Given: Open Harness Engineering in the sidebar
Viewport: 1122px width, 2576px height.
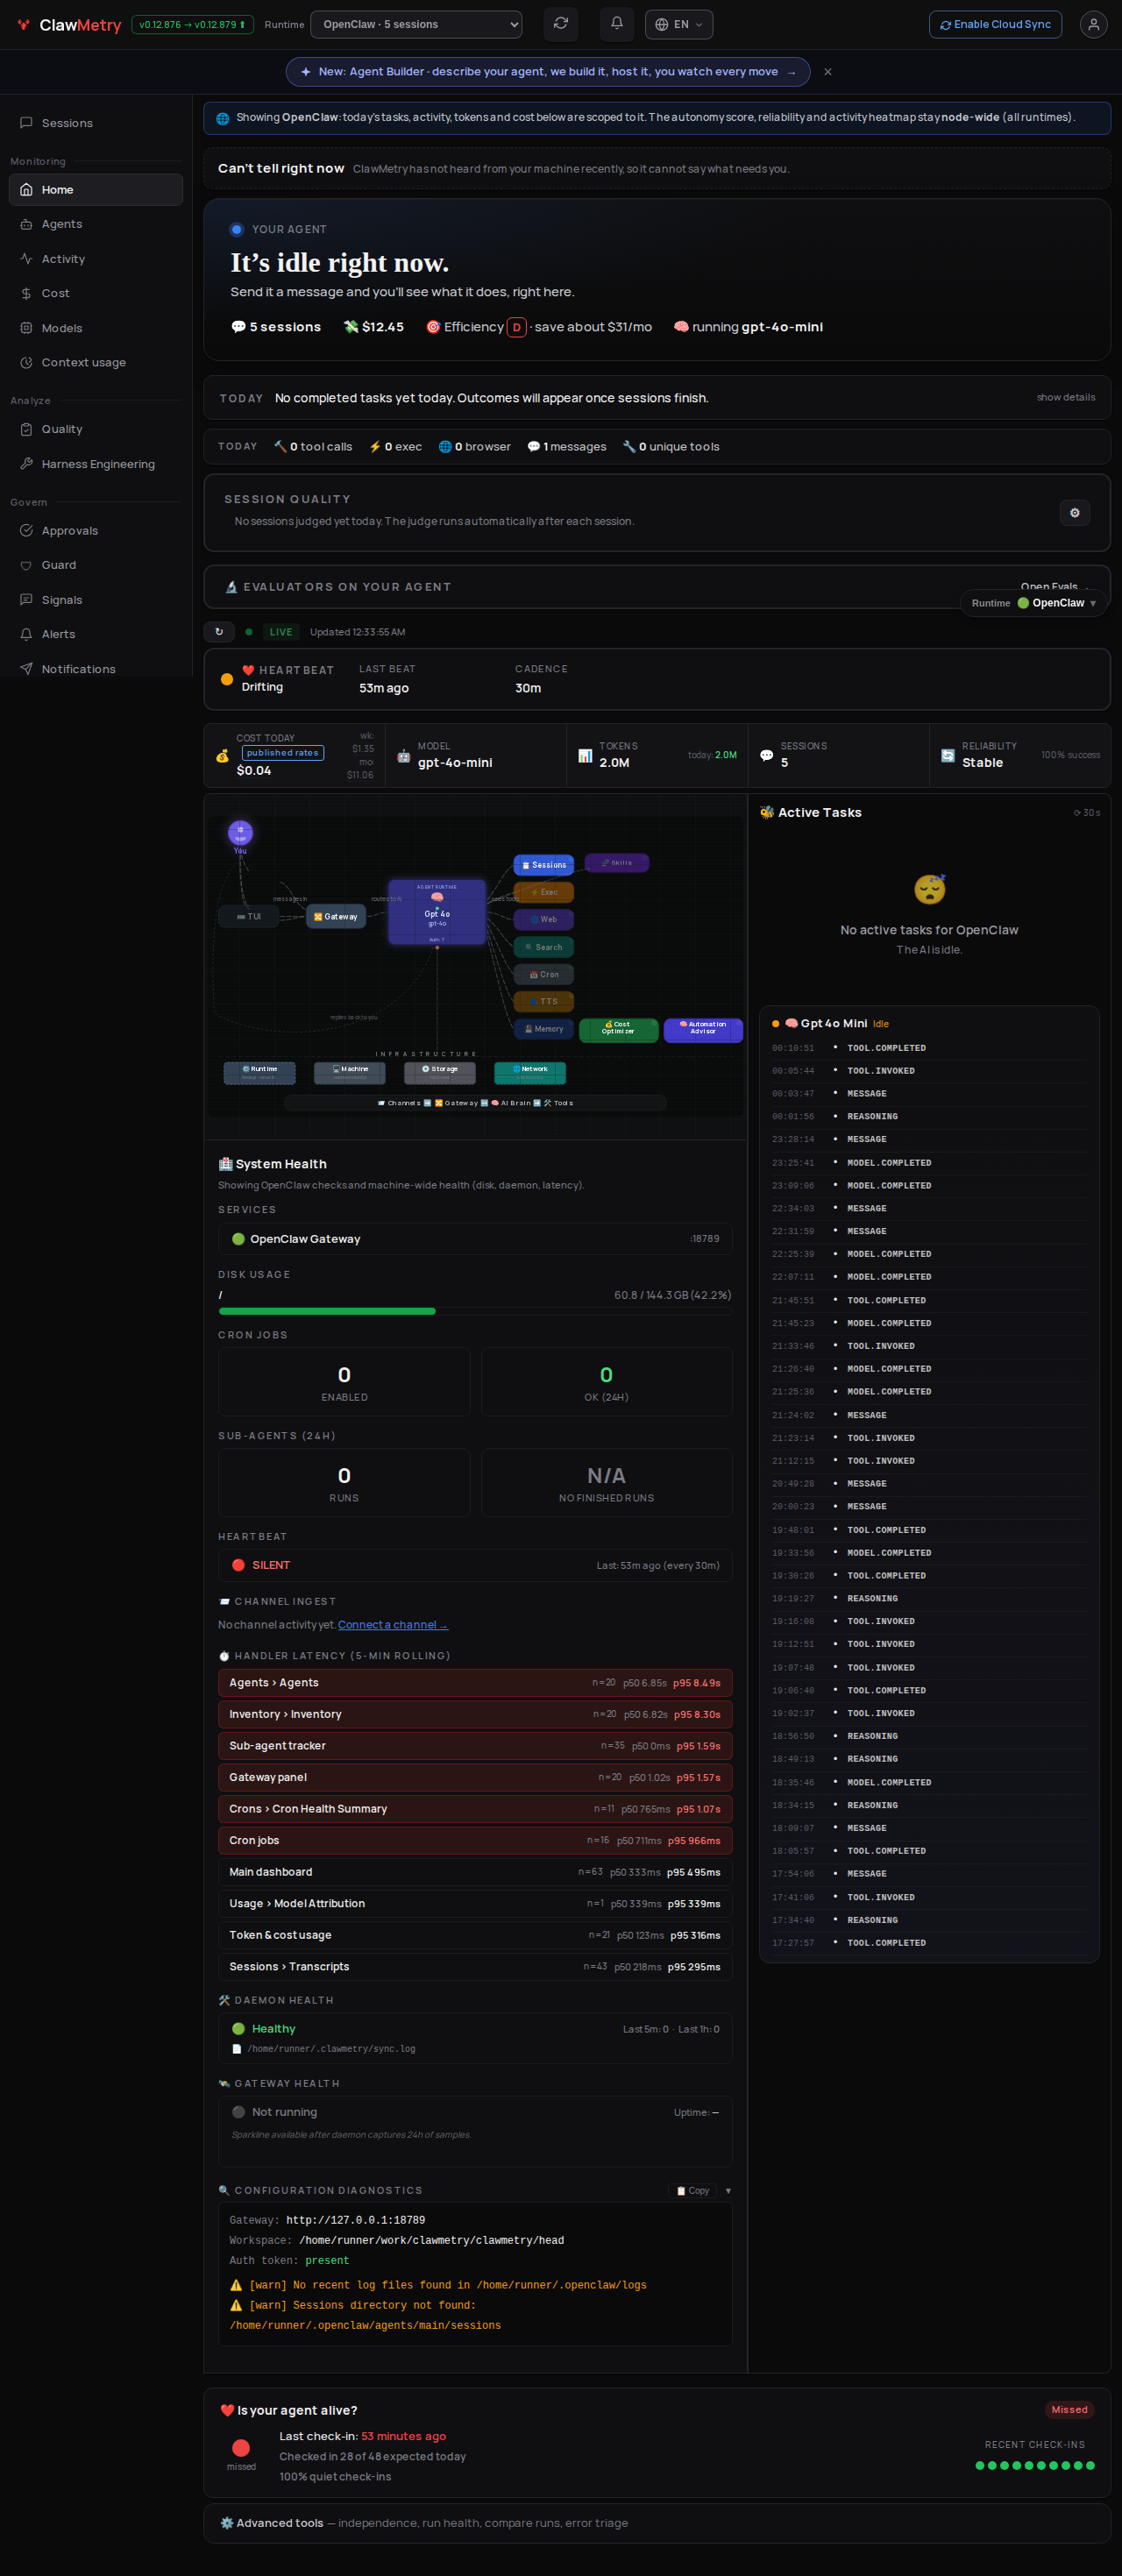Looking at the screenshot, I should click(96, 464).
